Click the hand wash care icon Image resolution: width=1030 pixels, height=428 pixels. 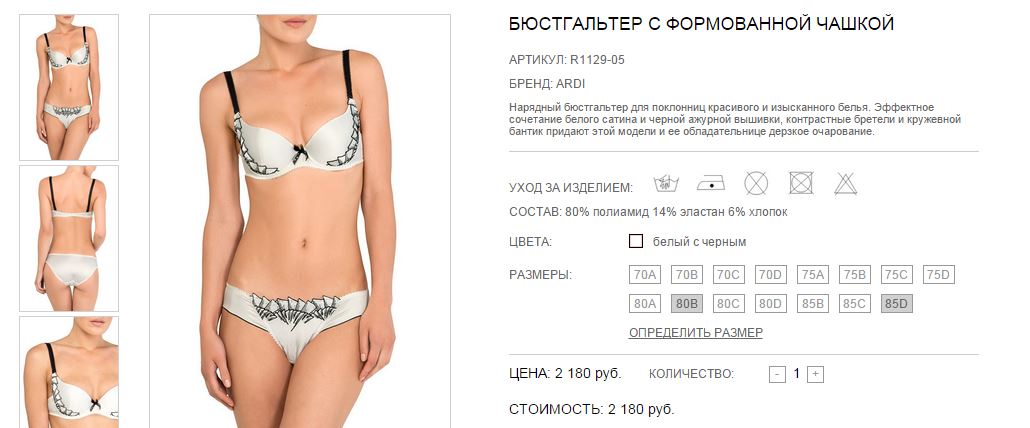click(x=666, y=183)
